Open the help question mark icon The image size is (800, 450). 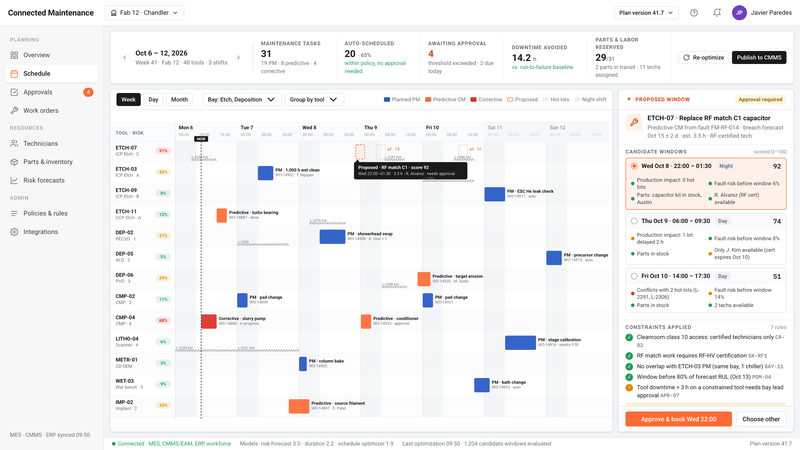[694, 13]
